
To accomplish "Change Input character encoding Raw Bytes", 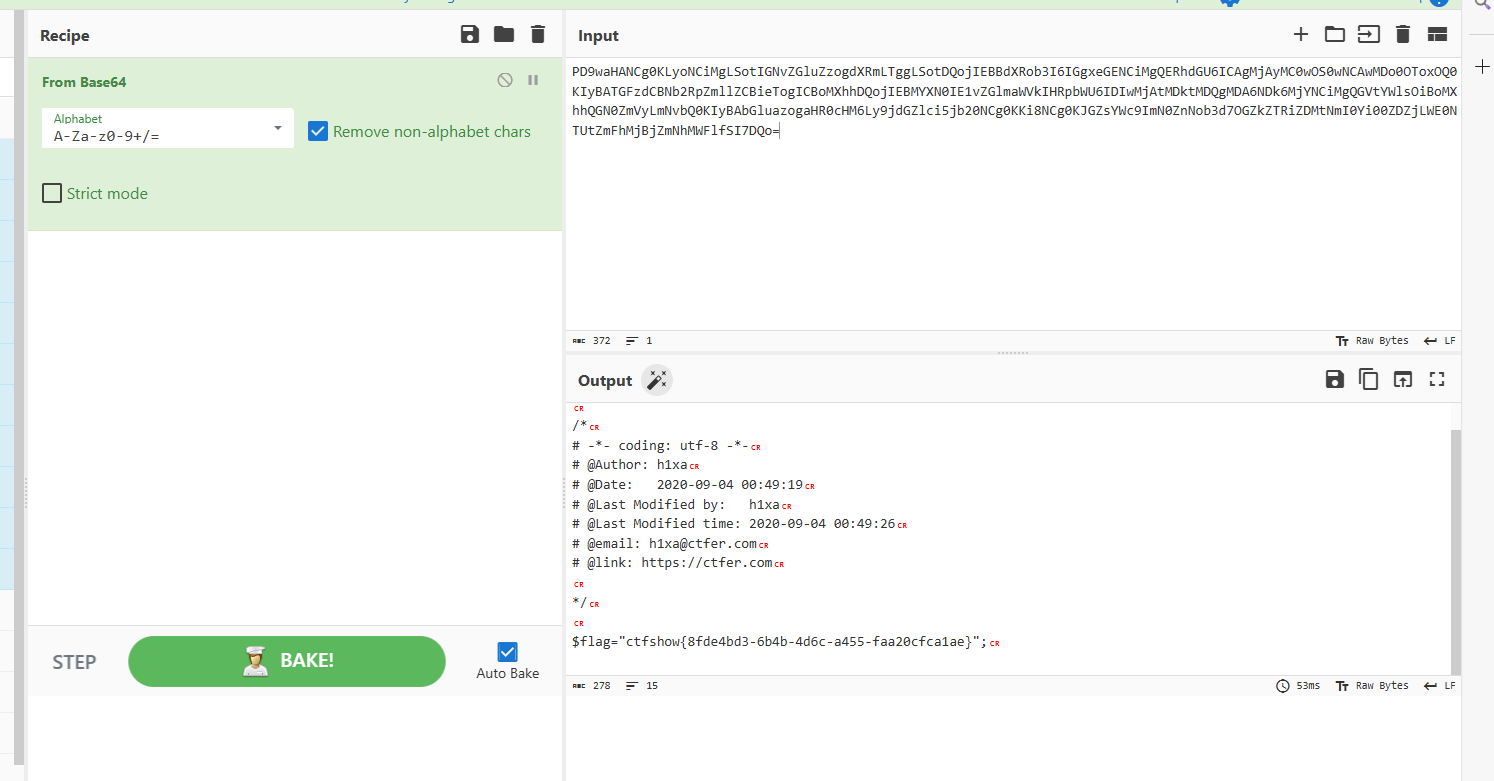I will point(1372,341).
